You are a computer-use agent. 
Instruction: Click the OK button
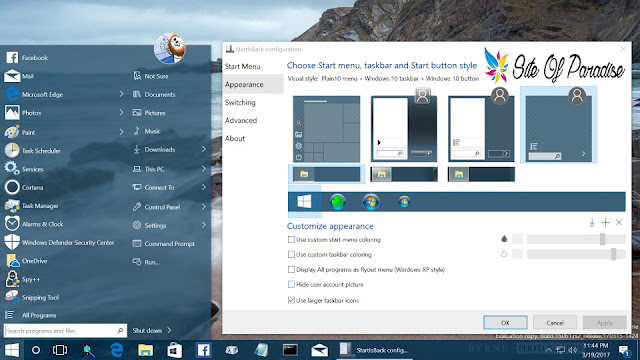pyautogui.click(x=505, y=322)
